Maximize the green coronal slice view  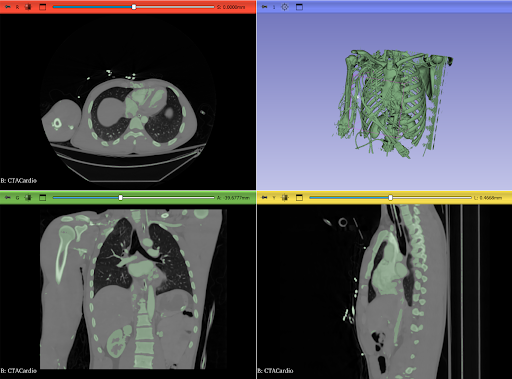click(43, 198)
